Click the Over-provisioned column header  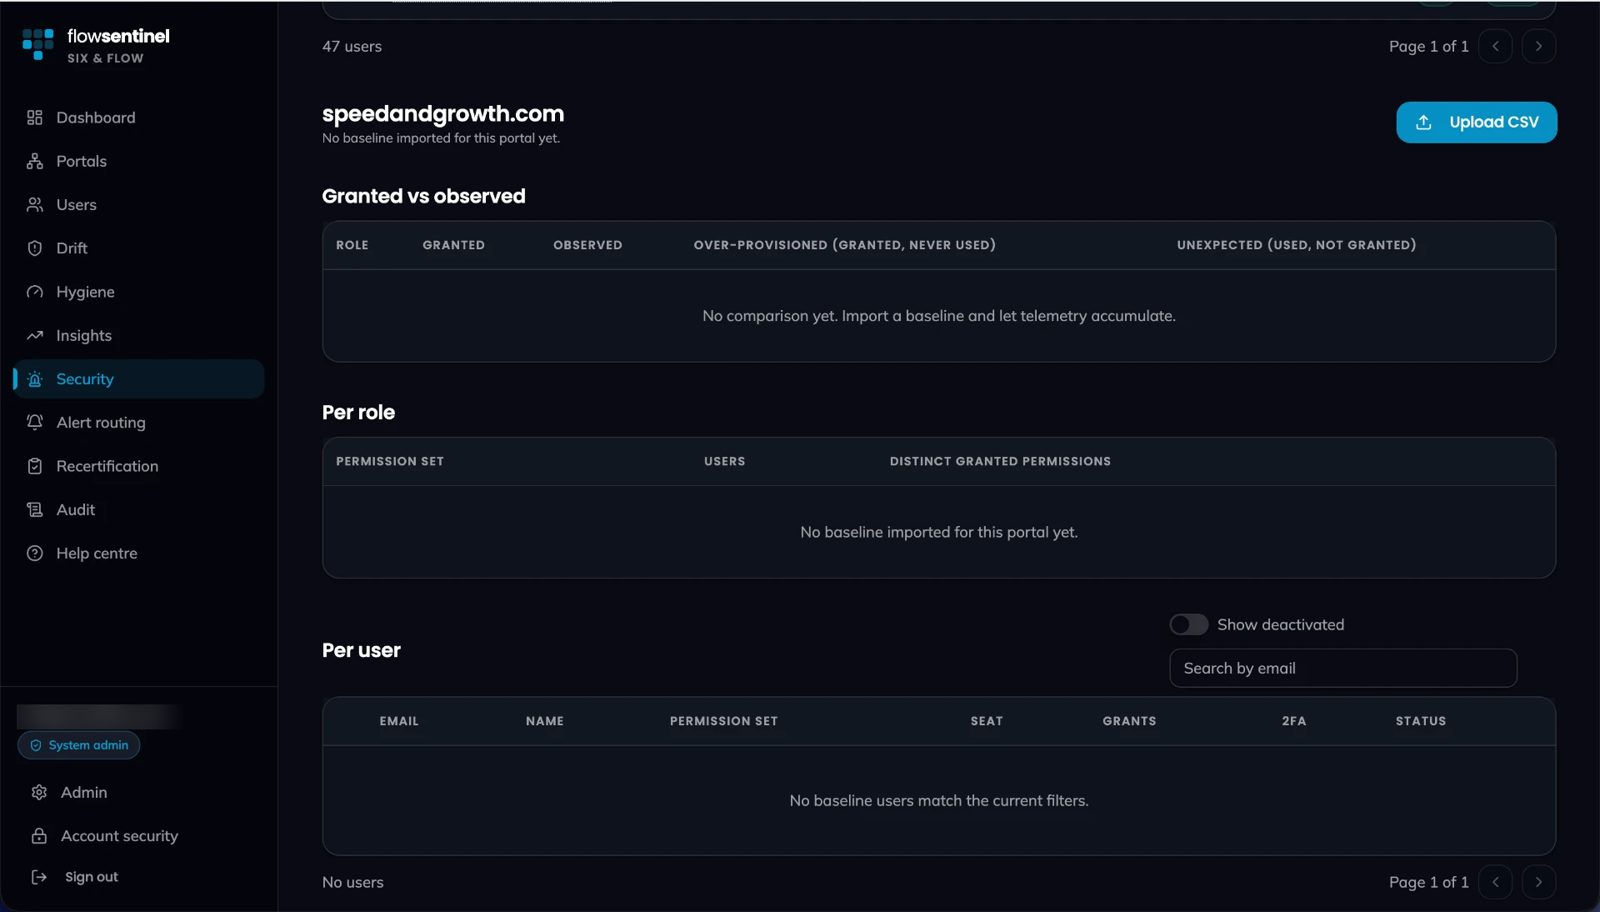pyautogui.click(x=845, y=245)
